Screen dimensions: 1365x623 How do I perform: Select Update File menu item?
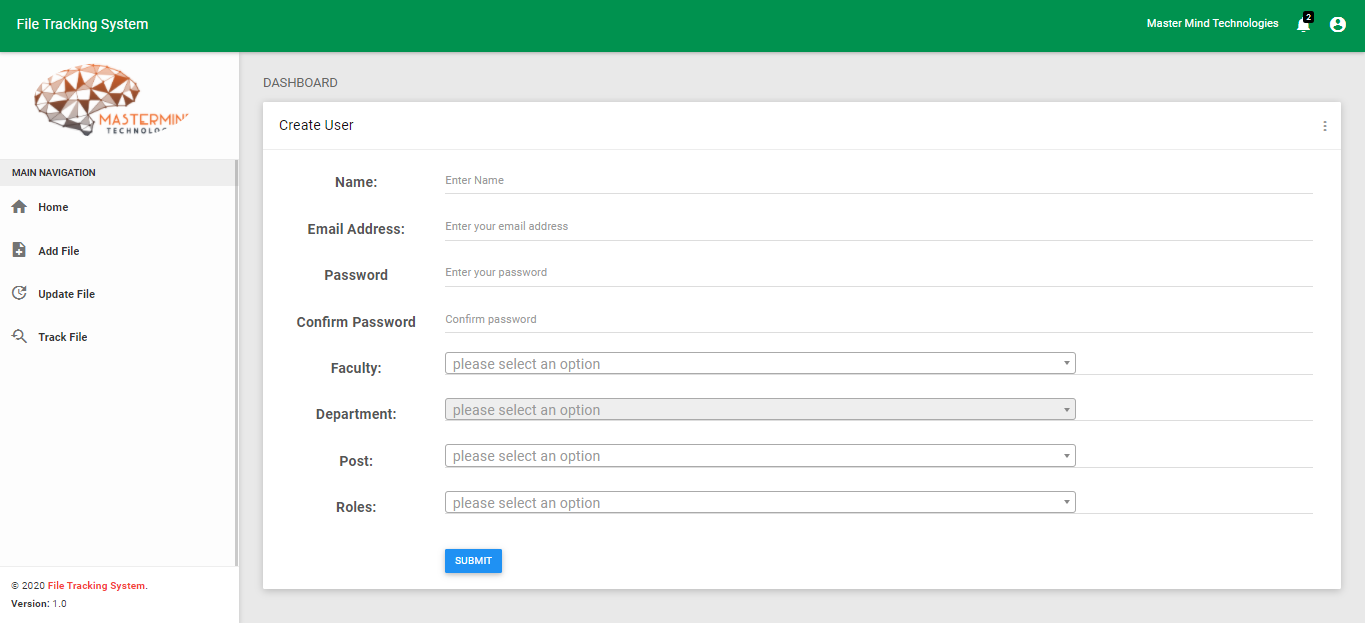pos(66,294)
